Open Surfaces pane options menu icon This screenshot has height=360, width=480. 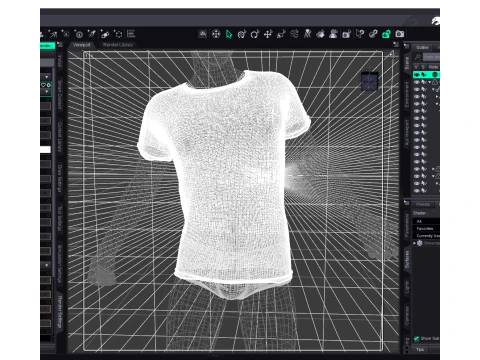coord(407,202)
